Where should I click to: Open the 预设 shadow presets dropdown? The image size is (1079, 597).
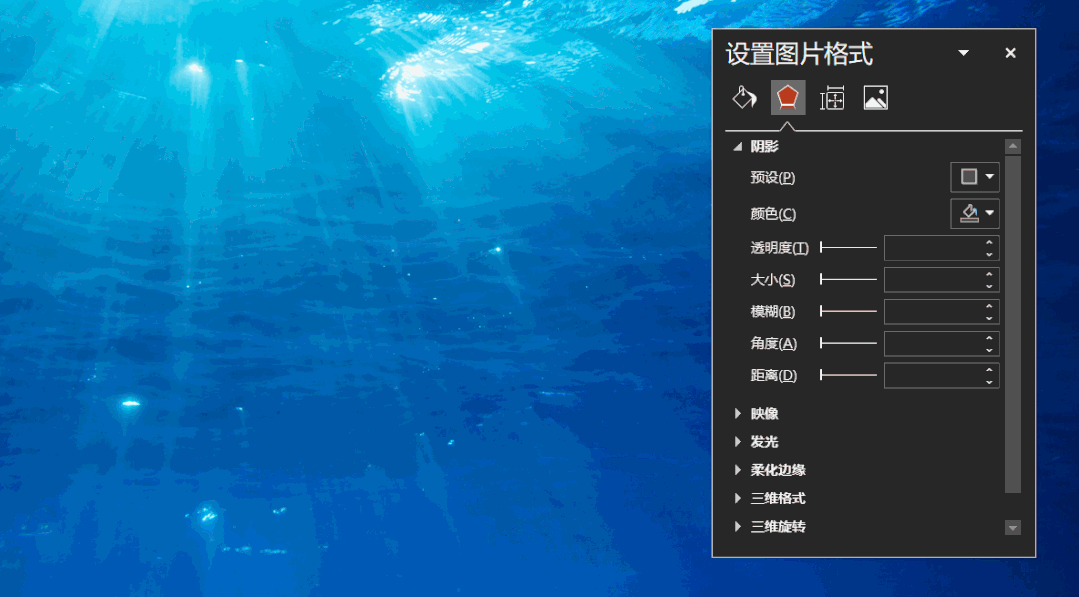point(974,177)
